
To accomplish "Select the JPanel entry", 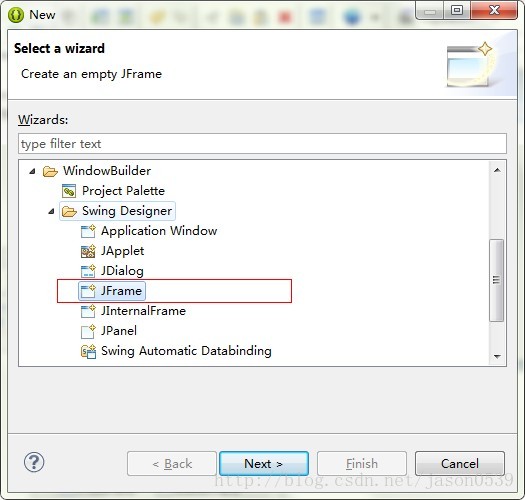I will click(x=119, y=331).
